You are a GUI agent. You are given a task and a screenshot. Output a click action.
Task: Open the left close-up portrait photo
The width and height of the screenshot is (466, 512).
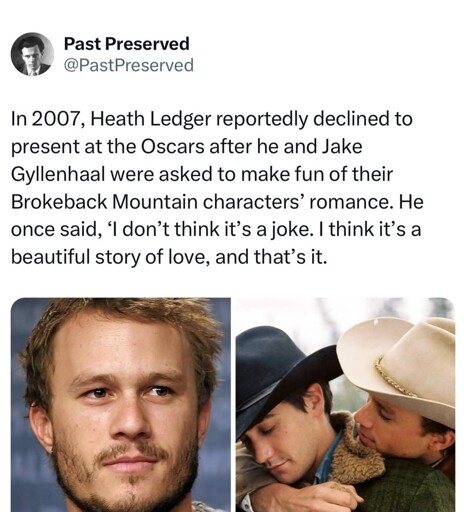(121, 405)
